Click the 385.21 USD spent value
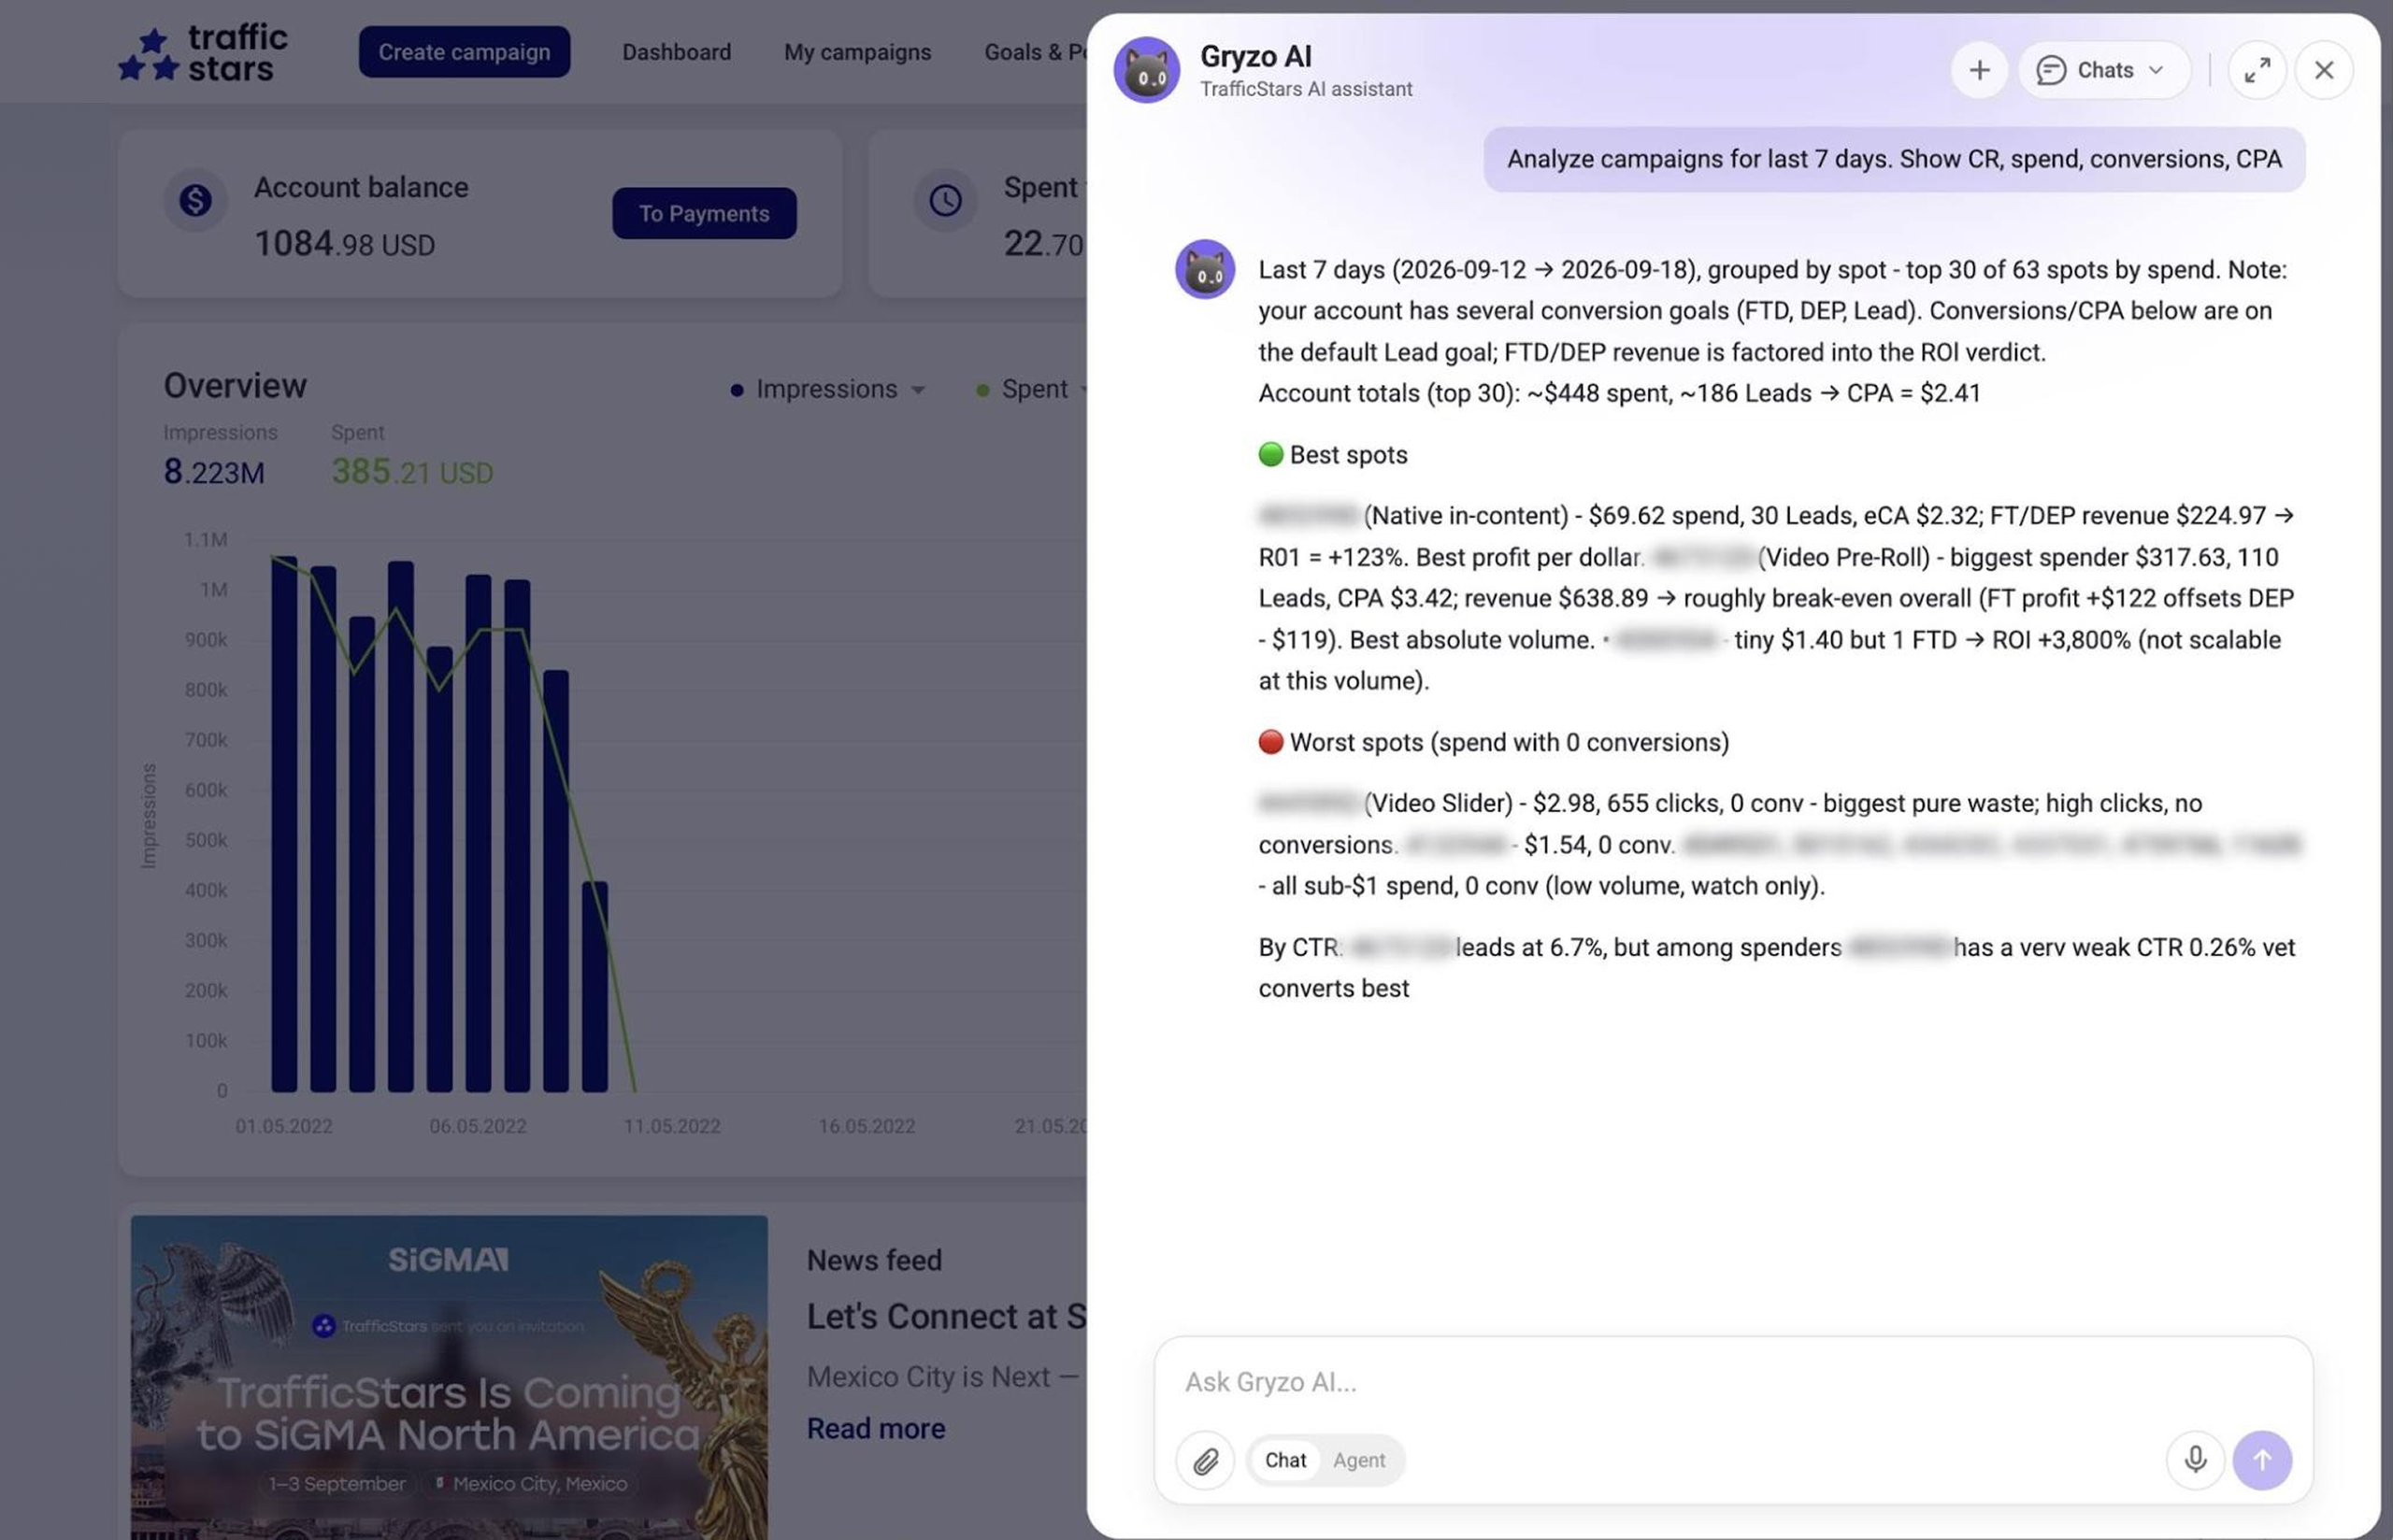The image size is (2393, 1540). click(x=412, y=471)
